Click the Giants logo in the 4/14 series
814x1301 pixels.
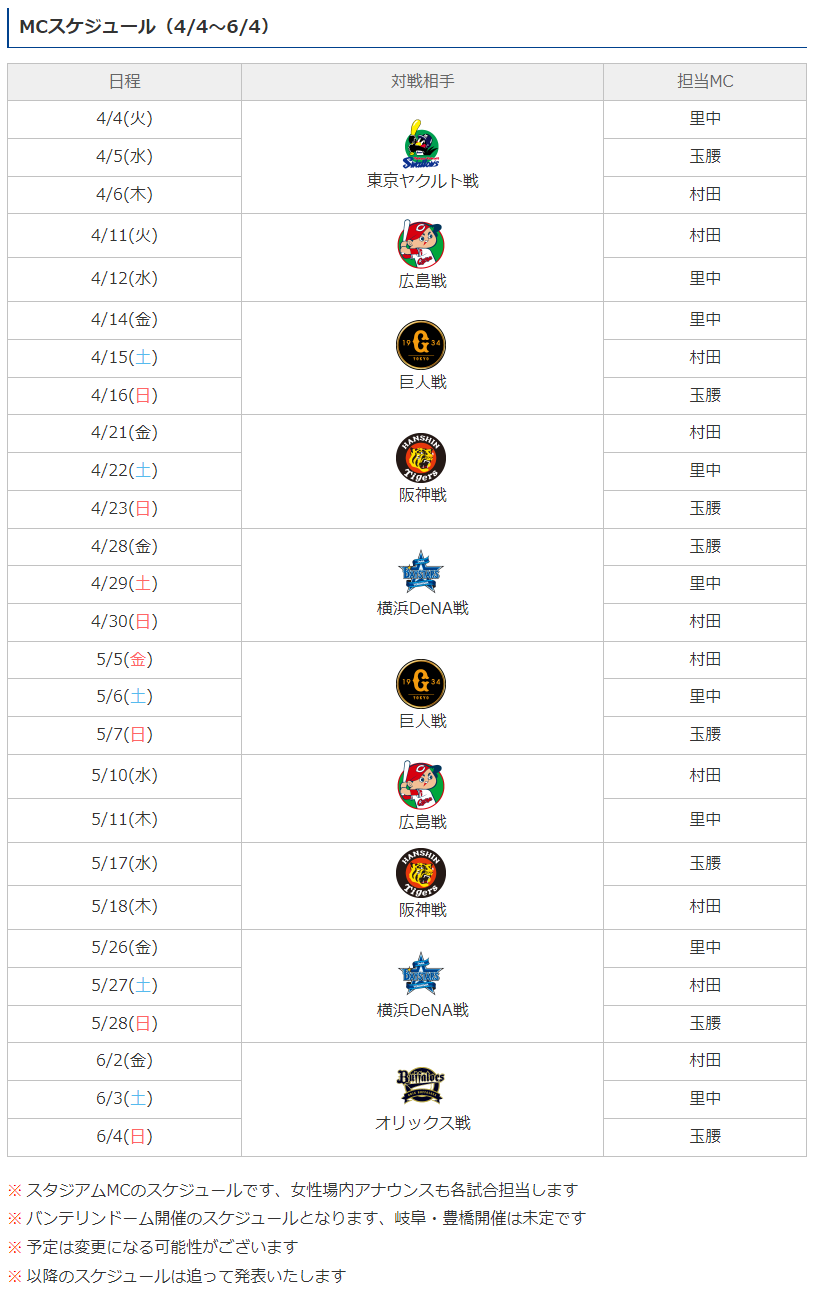422,345
